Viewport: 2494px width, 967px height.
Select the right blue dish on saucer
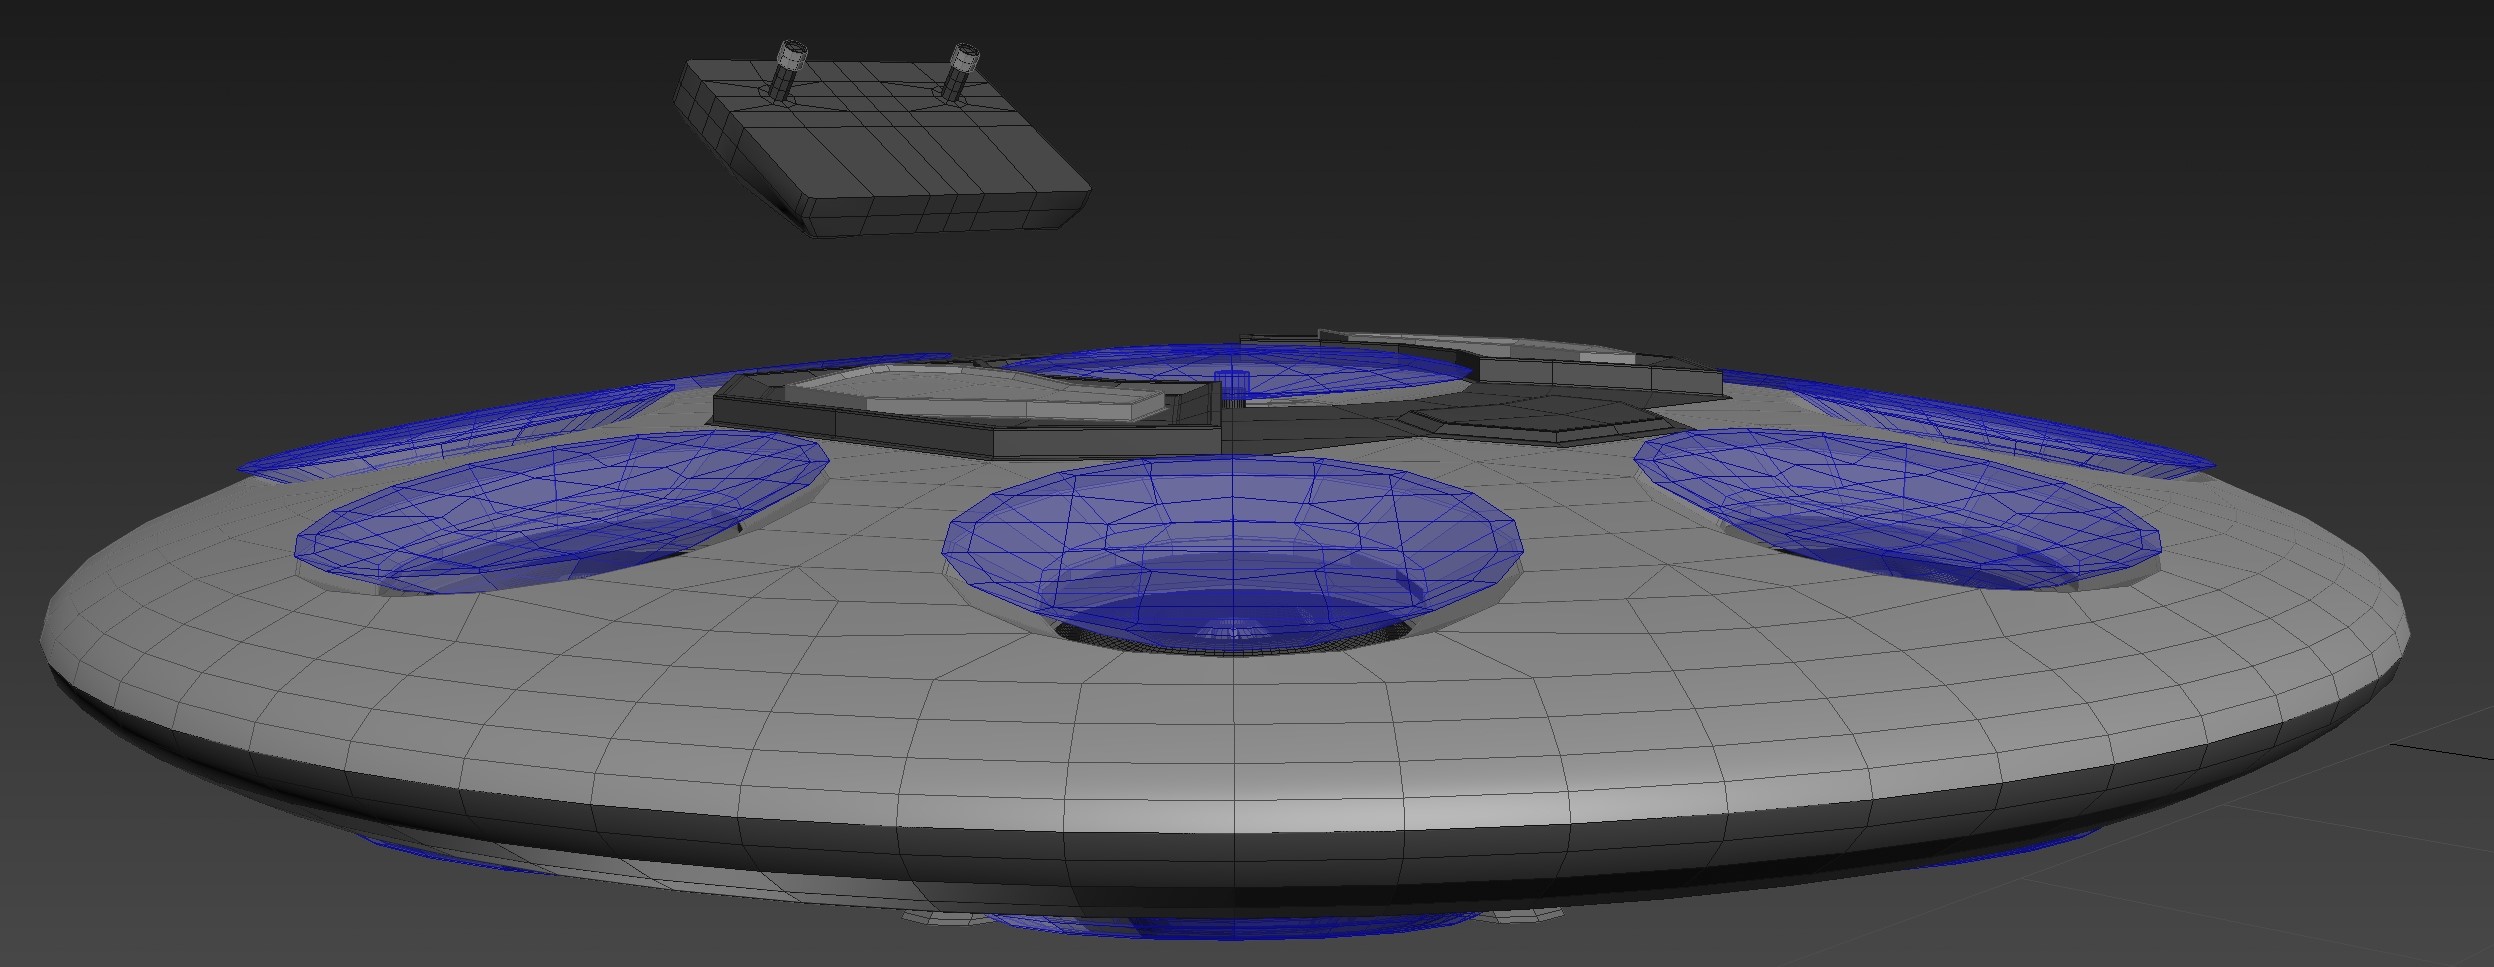(x=1899, y=508)
